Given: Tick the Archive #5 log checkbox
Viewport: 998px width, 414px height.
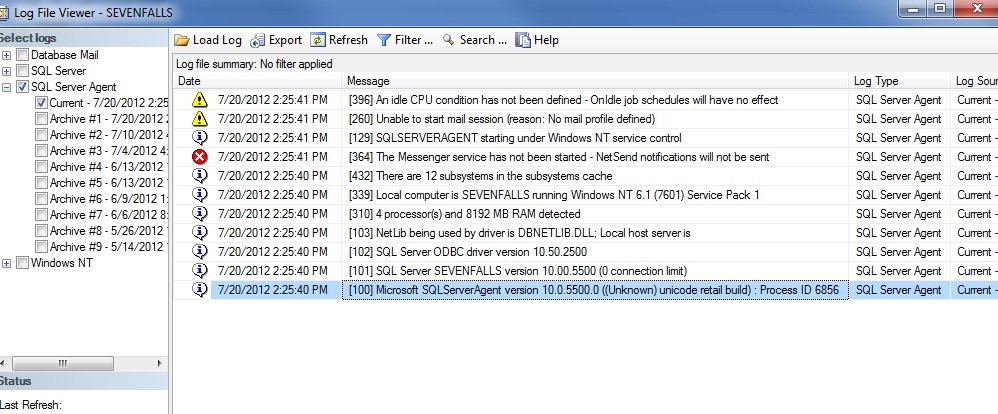Looking at the screenshot, I should coord(41,183).
